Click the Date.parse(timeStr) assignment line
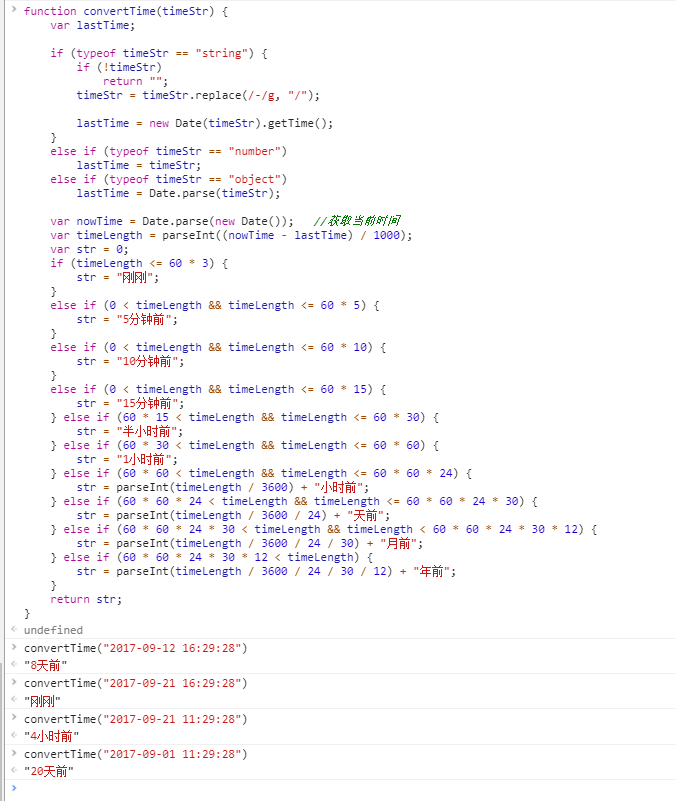676x801 pixels. (x=178, y=194)
